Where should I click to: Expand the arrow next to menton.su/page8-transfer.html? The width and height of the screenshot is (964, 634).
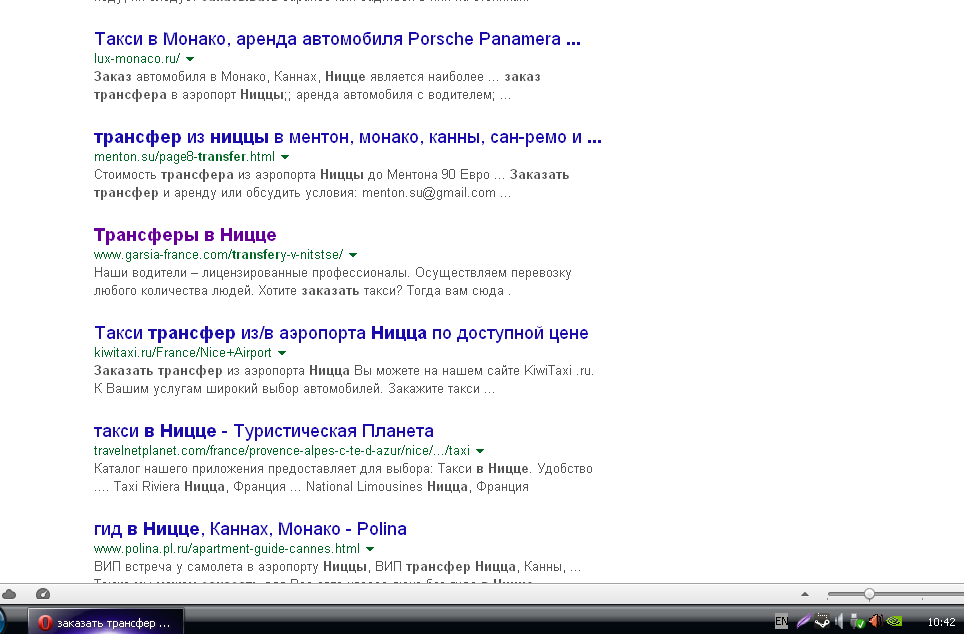[x=285, y=157]
